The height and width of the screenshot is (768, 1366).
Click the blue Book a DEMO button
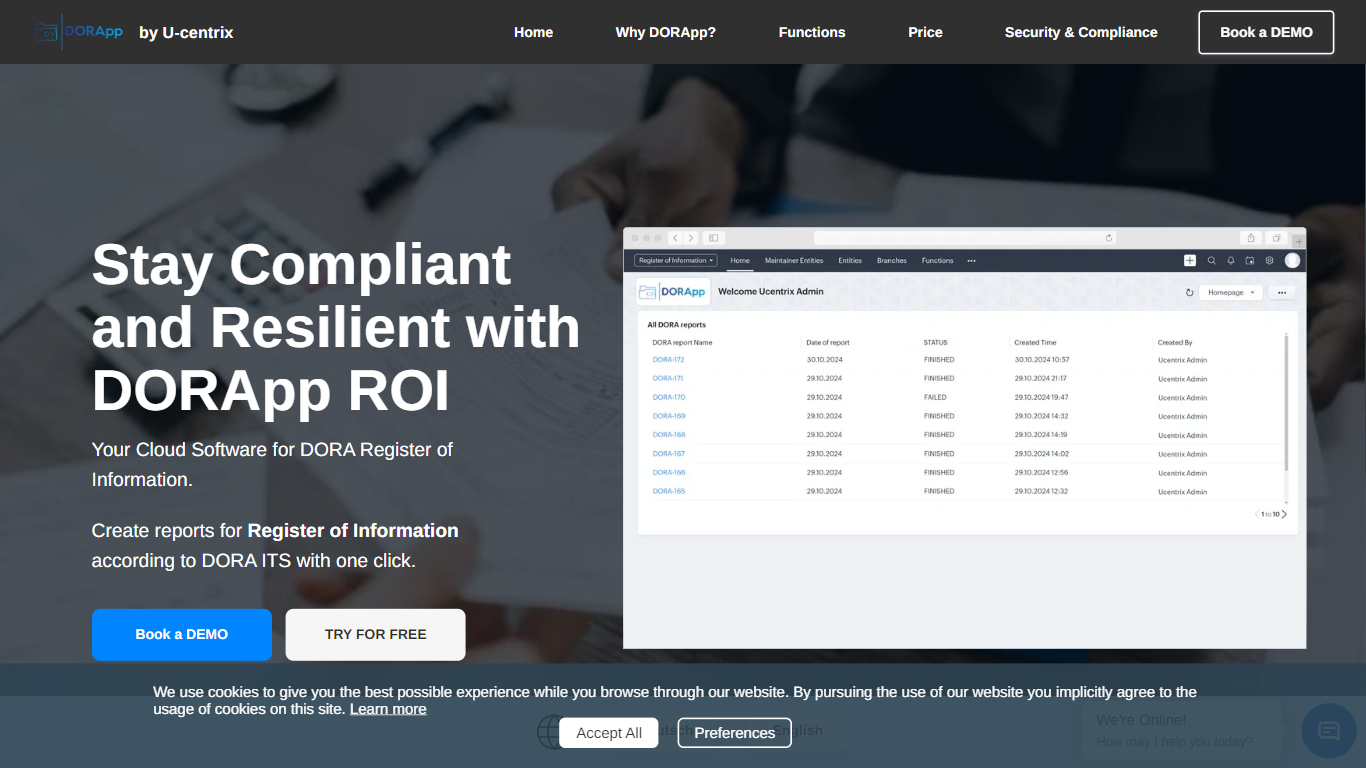pos(182,634)
